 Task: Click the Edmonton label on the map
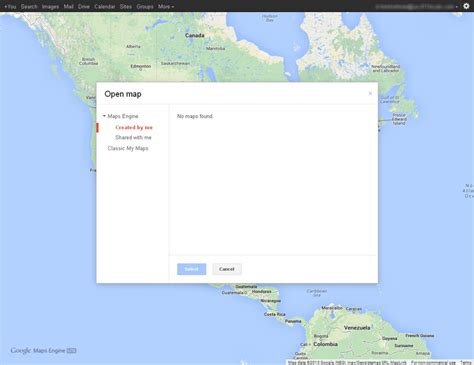click(141, 66)
